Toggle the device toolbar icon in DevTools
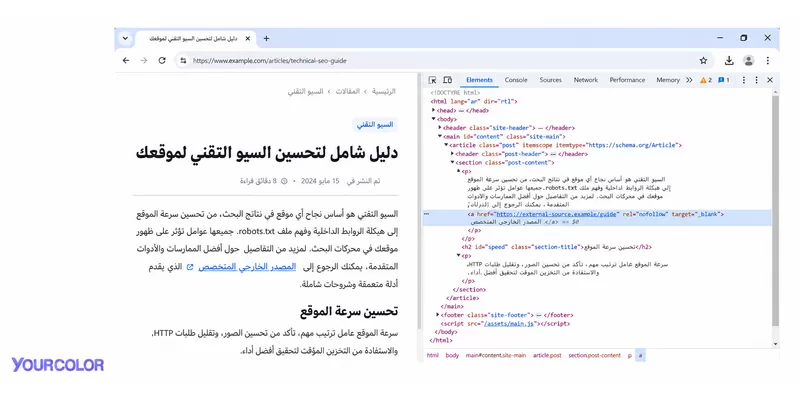Viewport: 800px width, 400px height. point(447,80)
